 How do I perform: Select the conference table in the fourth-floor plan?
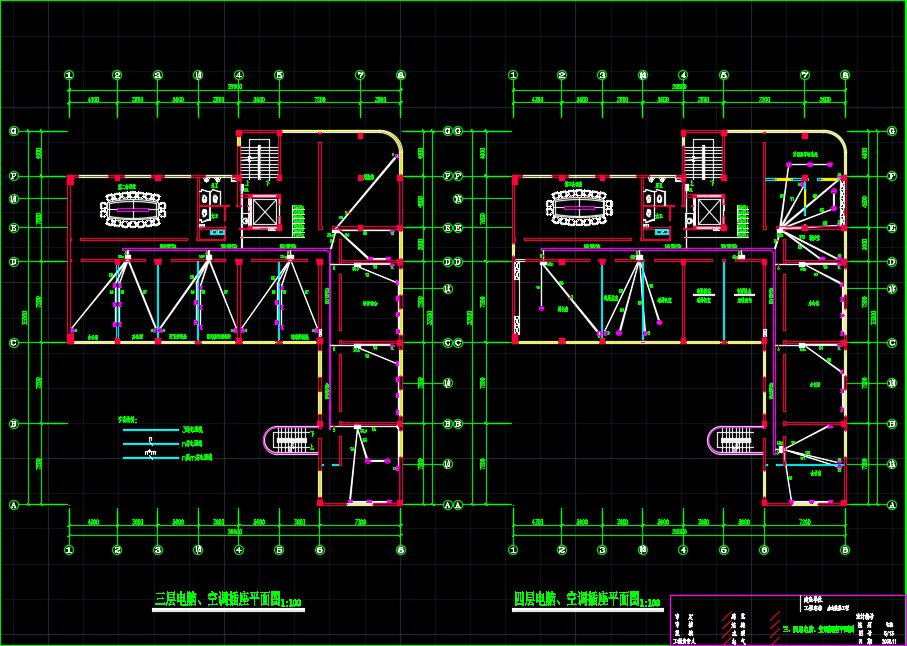pos(578,208)
